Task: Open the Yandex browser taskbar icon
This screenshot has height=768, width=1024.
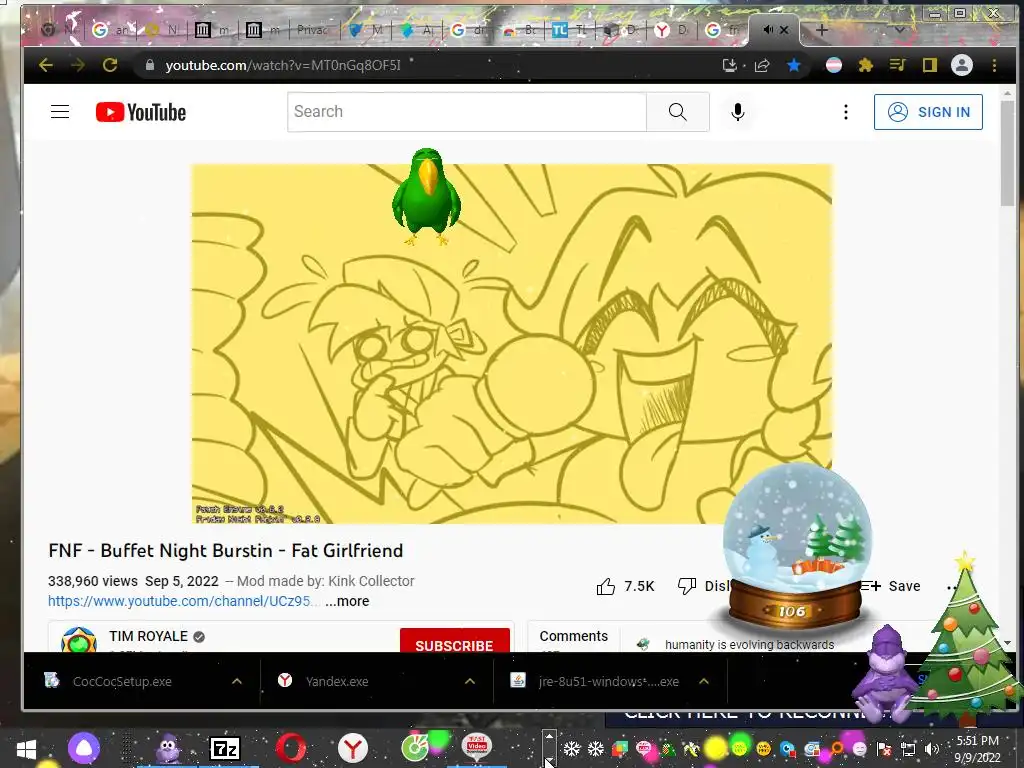Action: (353, 748)
